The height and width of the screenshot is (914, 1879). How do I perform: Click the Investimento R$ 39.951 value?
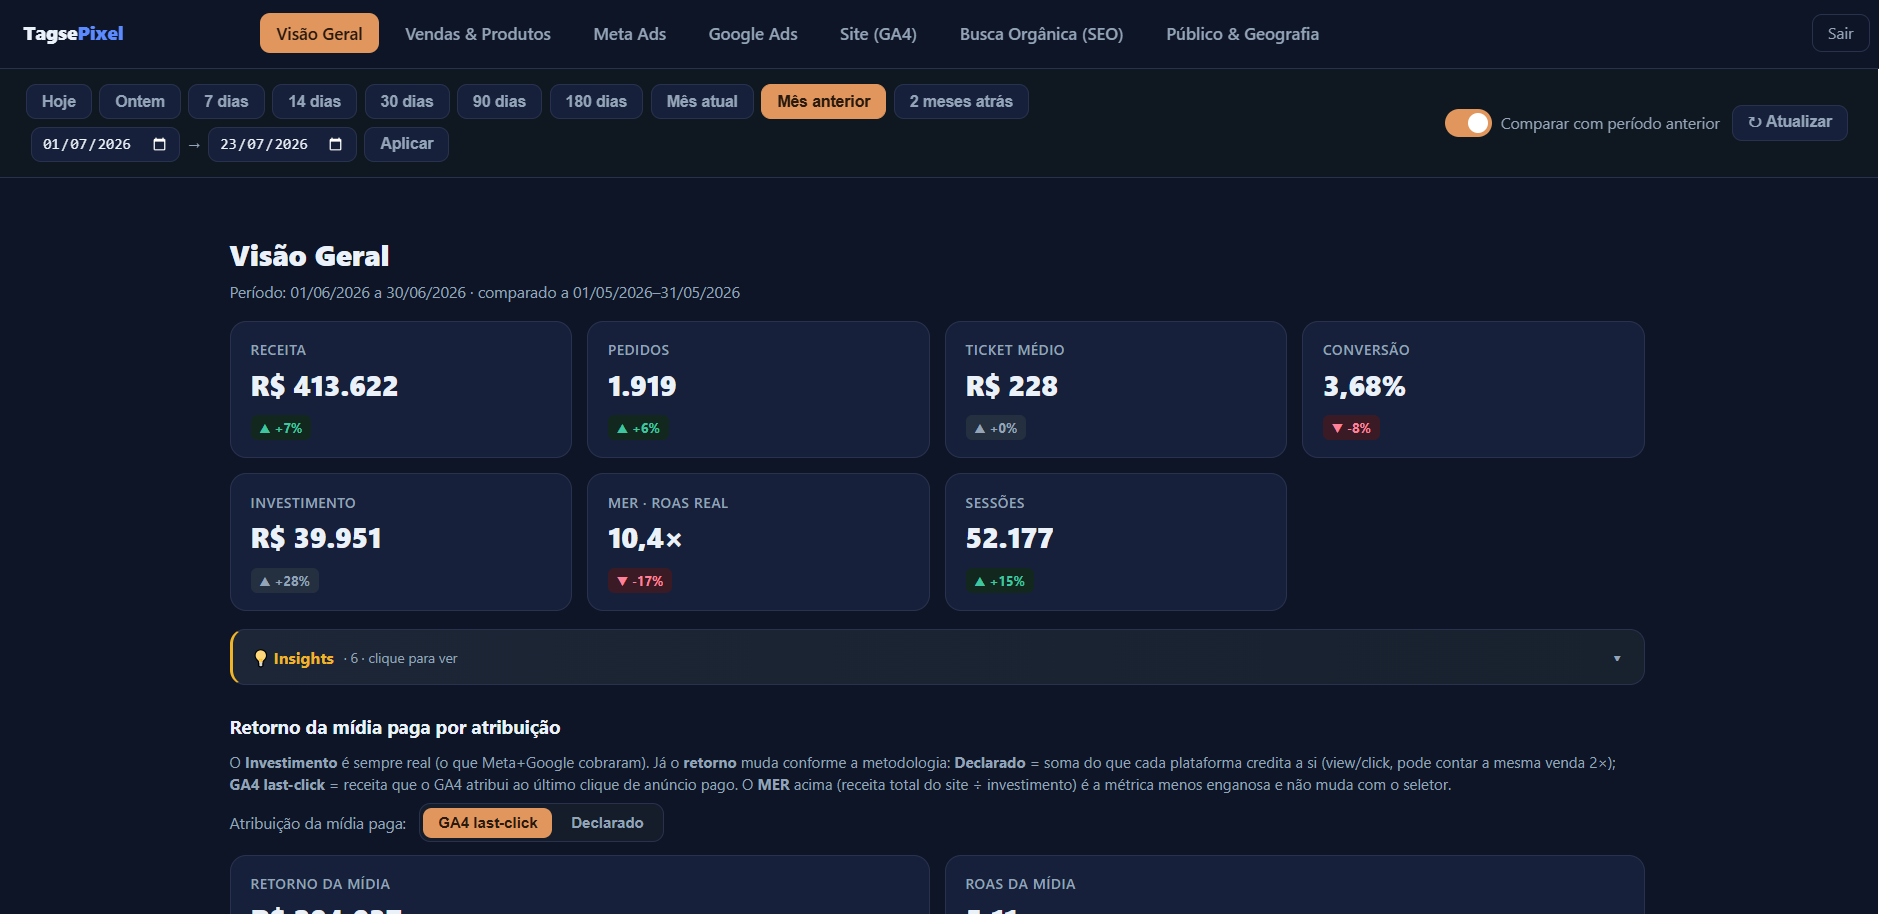tap(316, 538)
